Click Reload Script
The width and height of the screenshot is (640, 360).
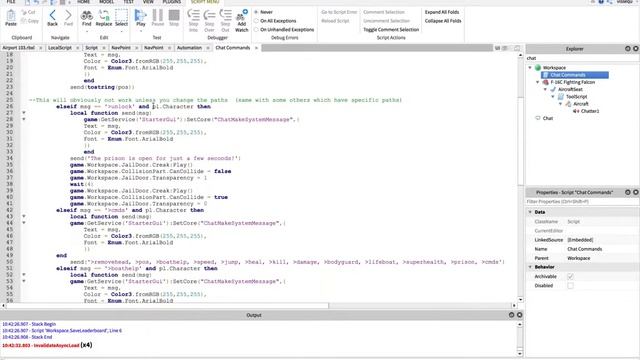[x=335, y=21]
